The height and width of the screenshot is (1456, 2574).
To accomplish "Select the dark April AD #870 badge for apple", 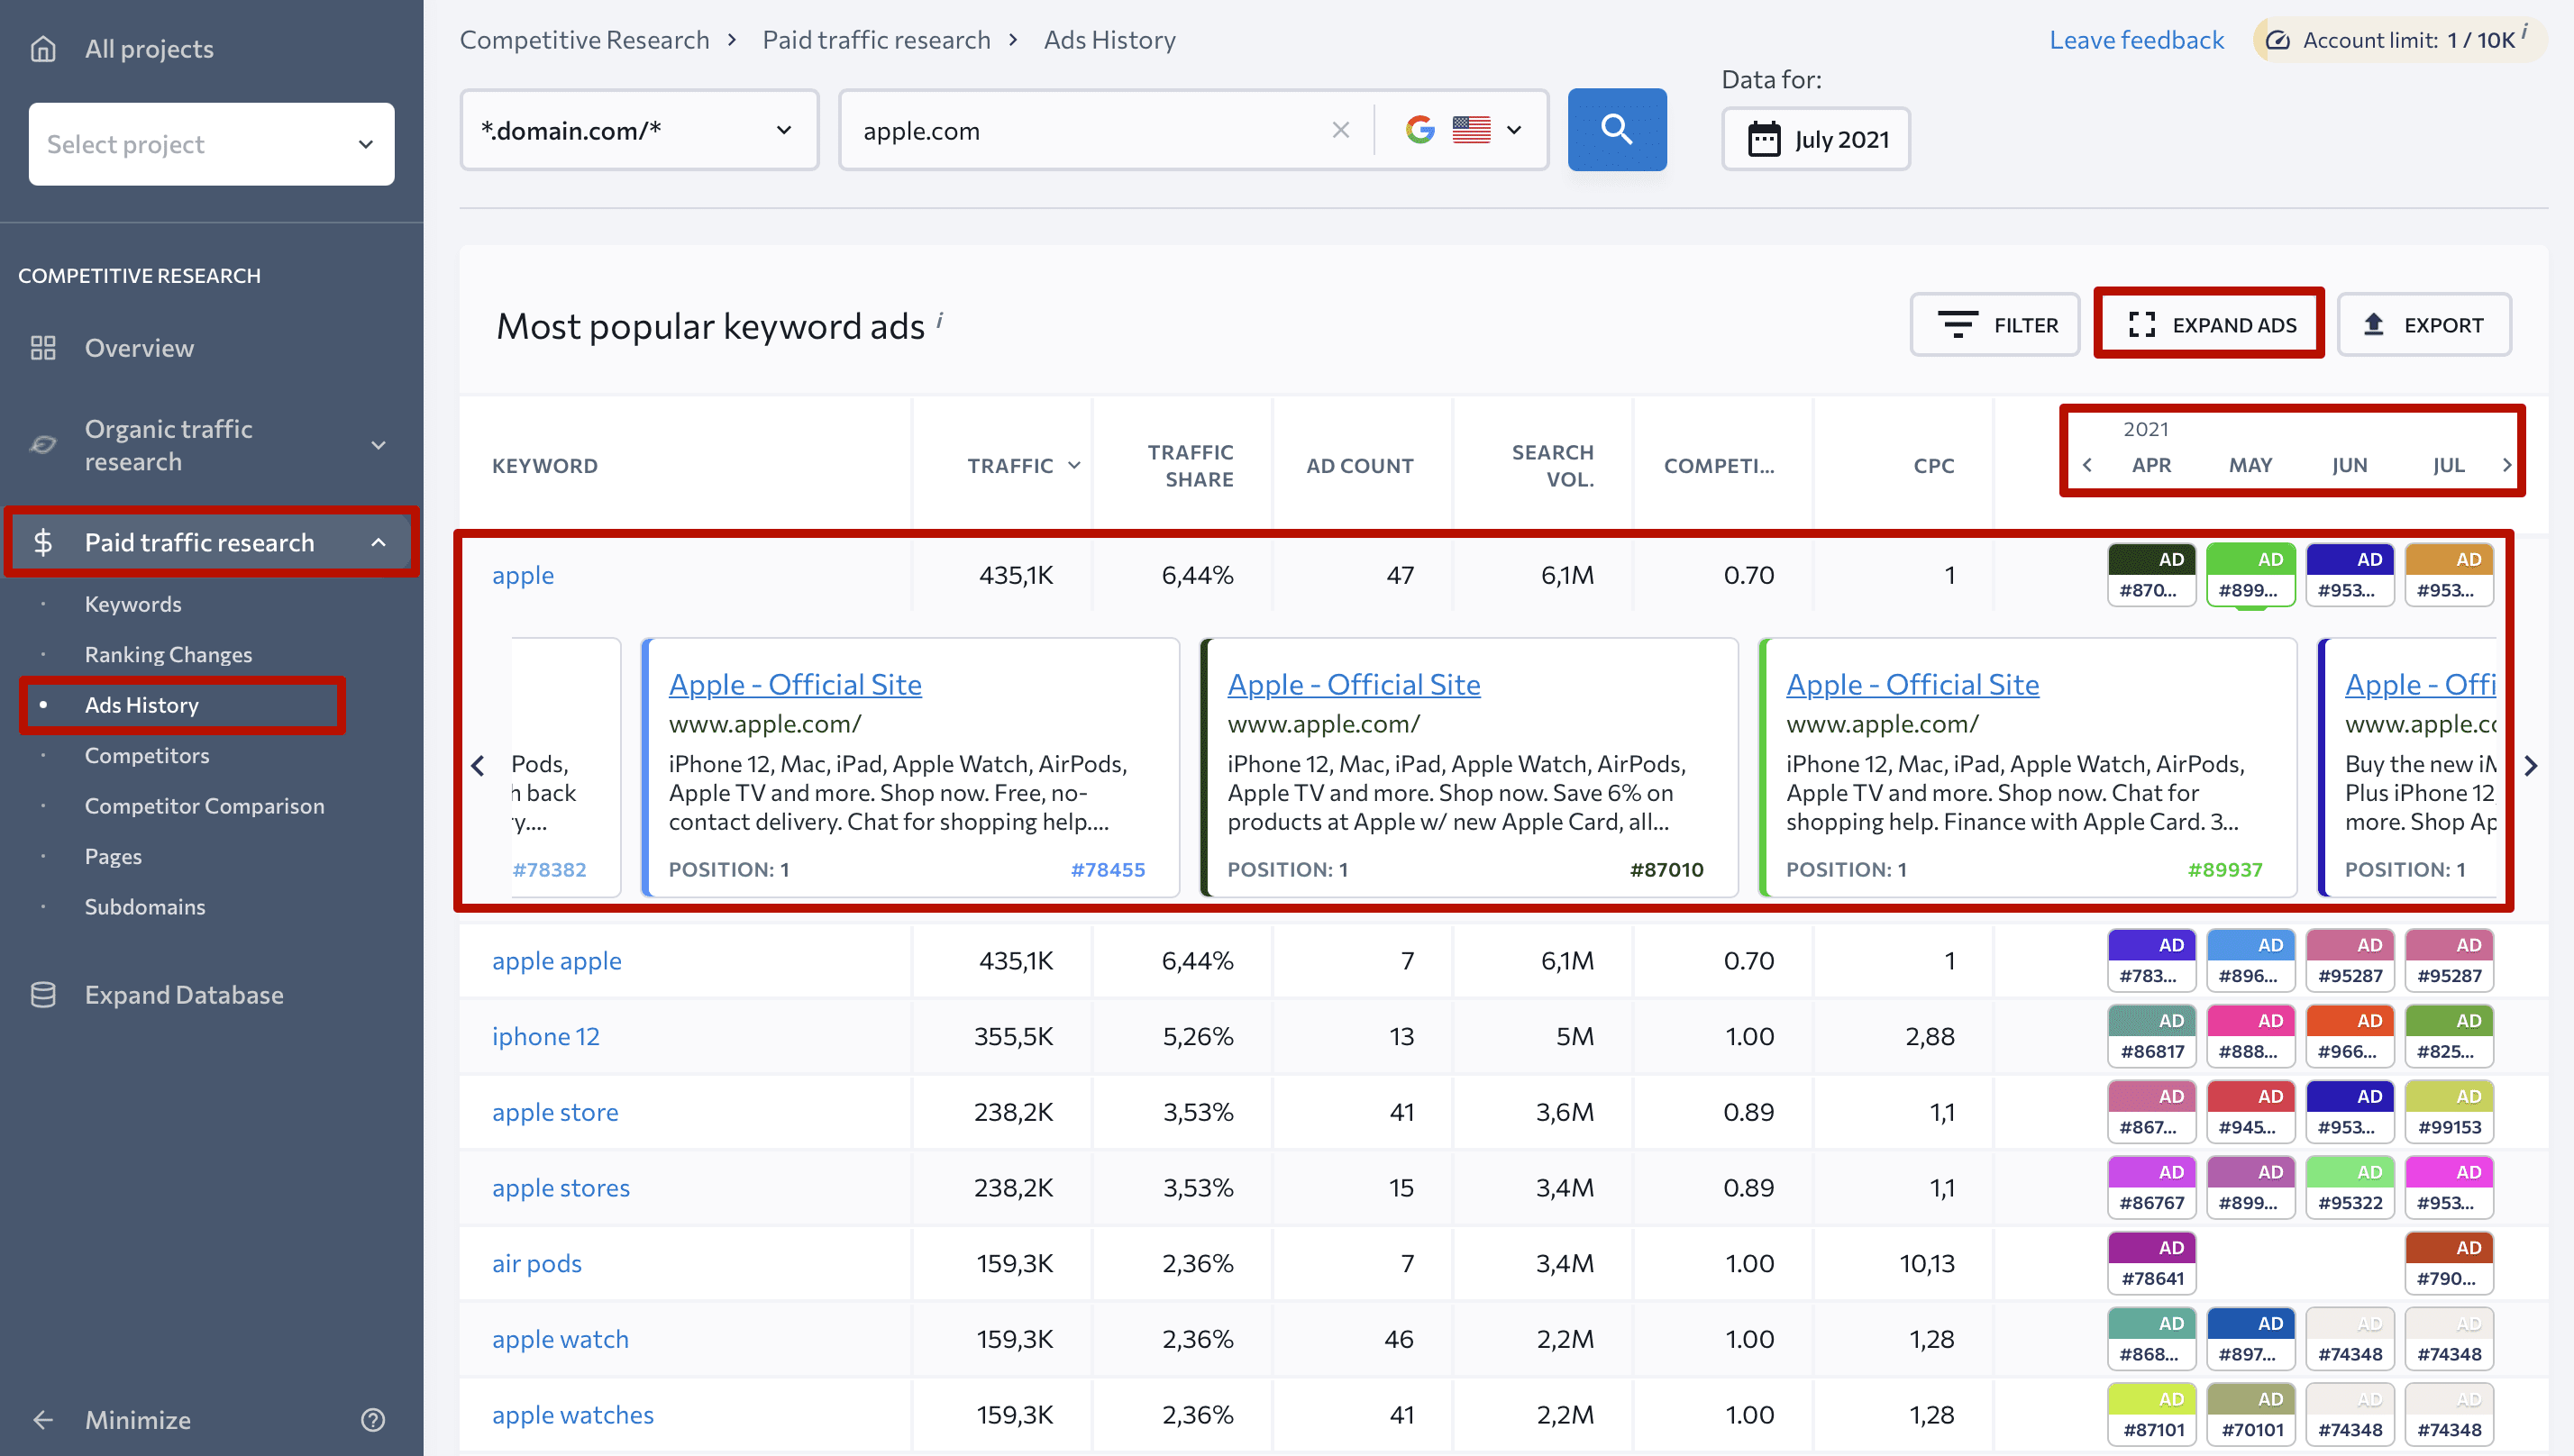I will 2151,575.
